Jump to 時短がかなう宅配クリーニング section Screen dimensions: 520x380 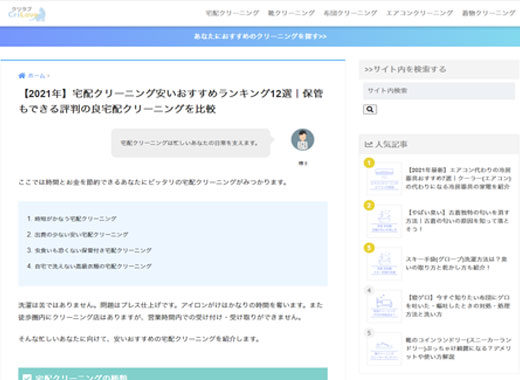[76, 219]
